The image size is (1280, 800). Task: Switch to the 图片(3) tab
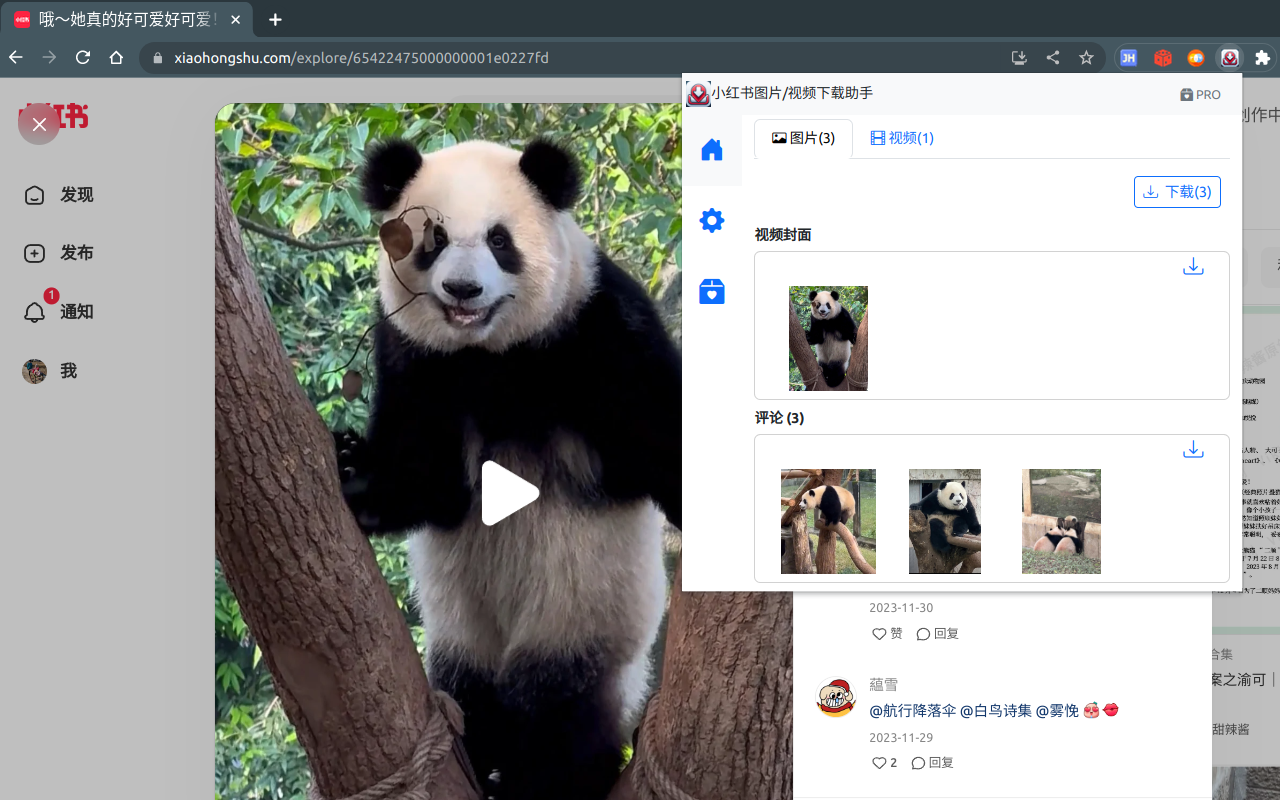tap(803, 138)
